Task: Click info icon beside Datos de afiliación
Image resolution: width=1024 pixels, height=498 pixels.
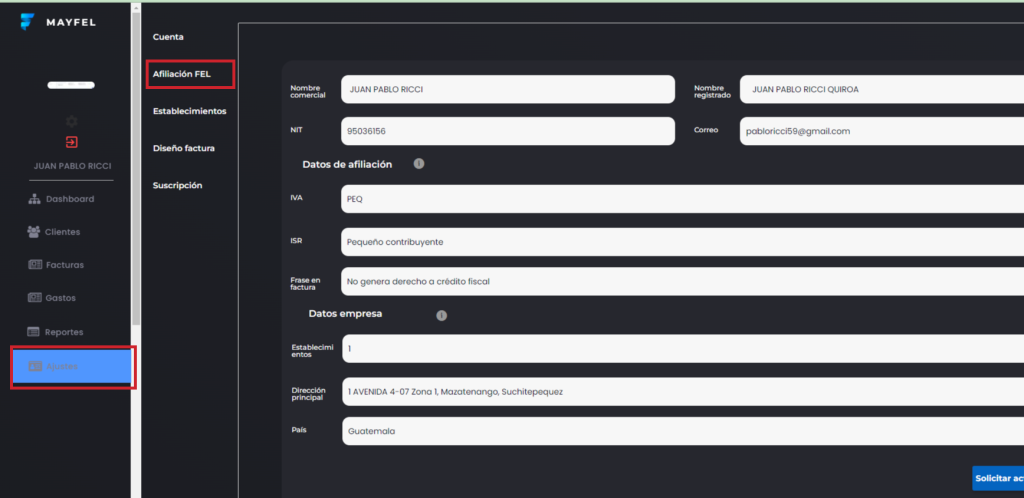Action: tap(419, 163)
